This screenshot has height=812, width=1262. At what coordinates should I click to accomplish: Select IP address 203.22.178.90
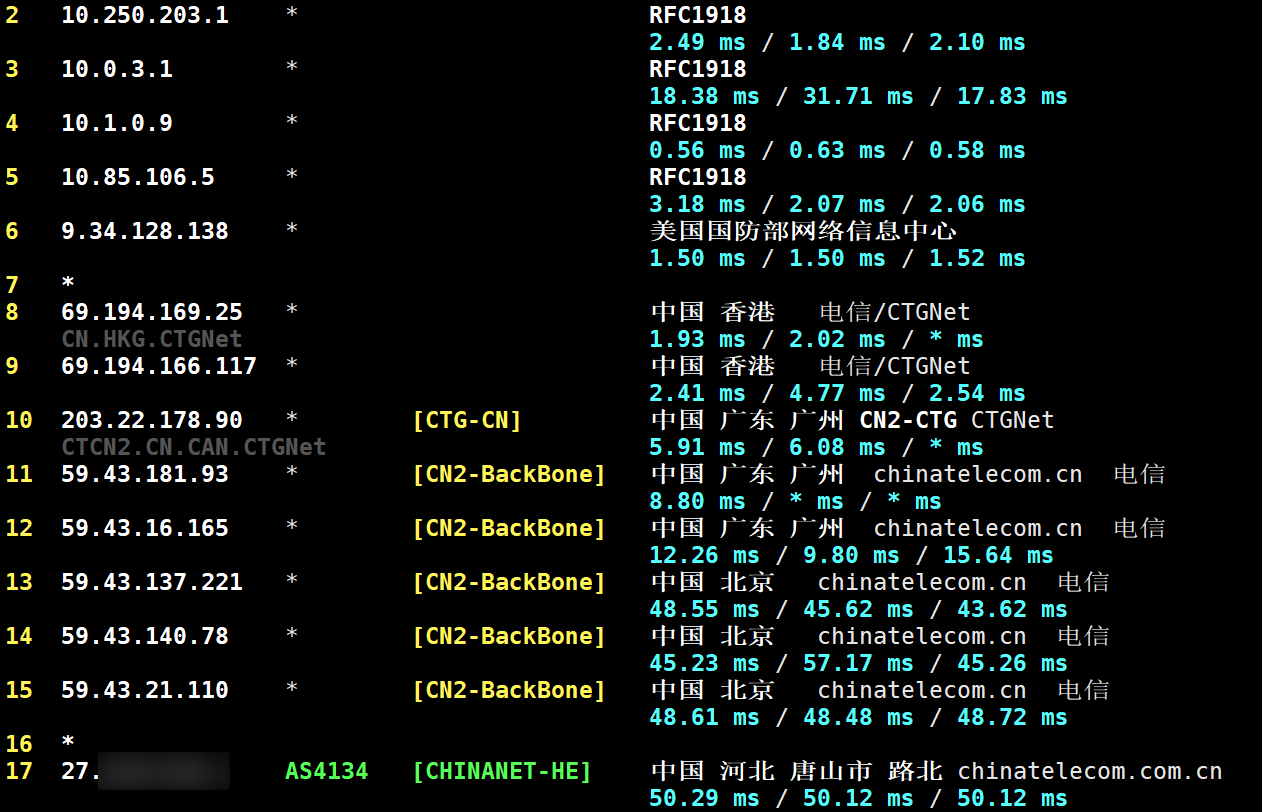click(x=152, y=420)
